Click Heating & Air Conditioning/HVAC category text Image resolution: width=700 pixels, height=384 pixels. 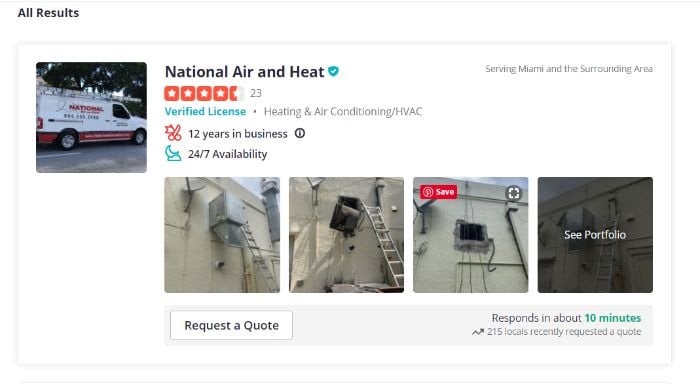point(343,112)
